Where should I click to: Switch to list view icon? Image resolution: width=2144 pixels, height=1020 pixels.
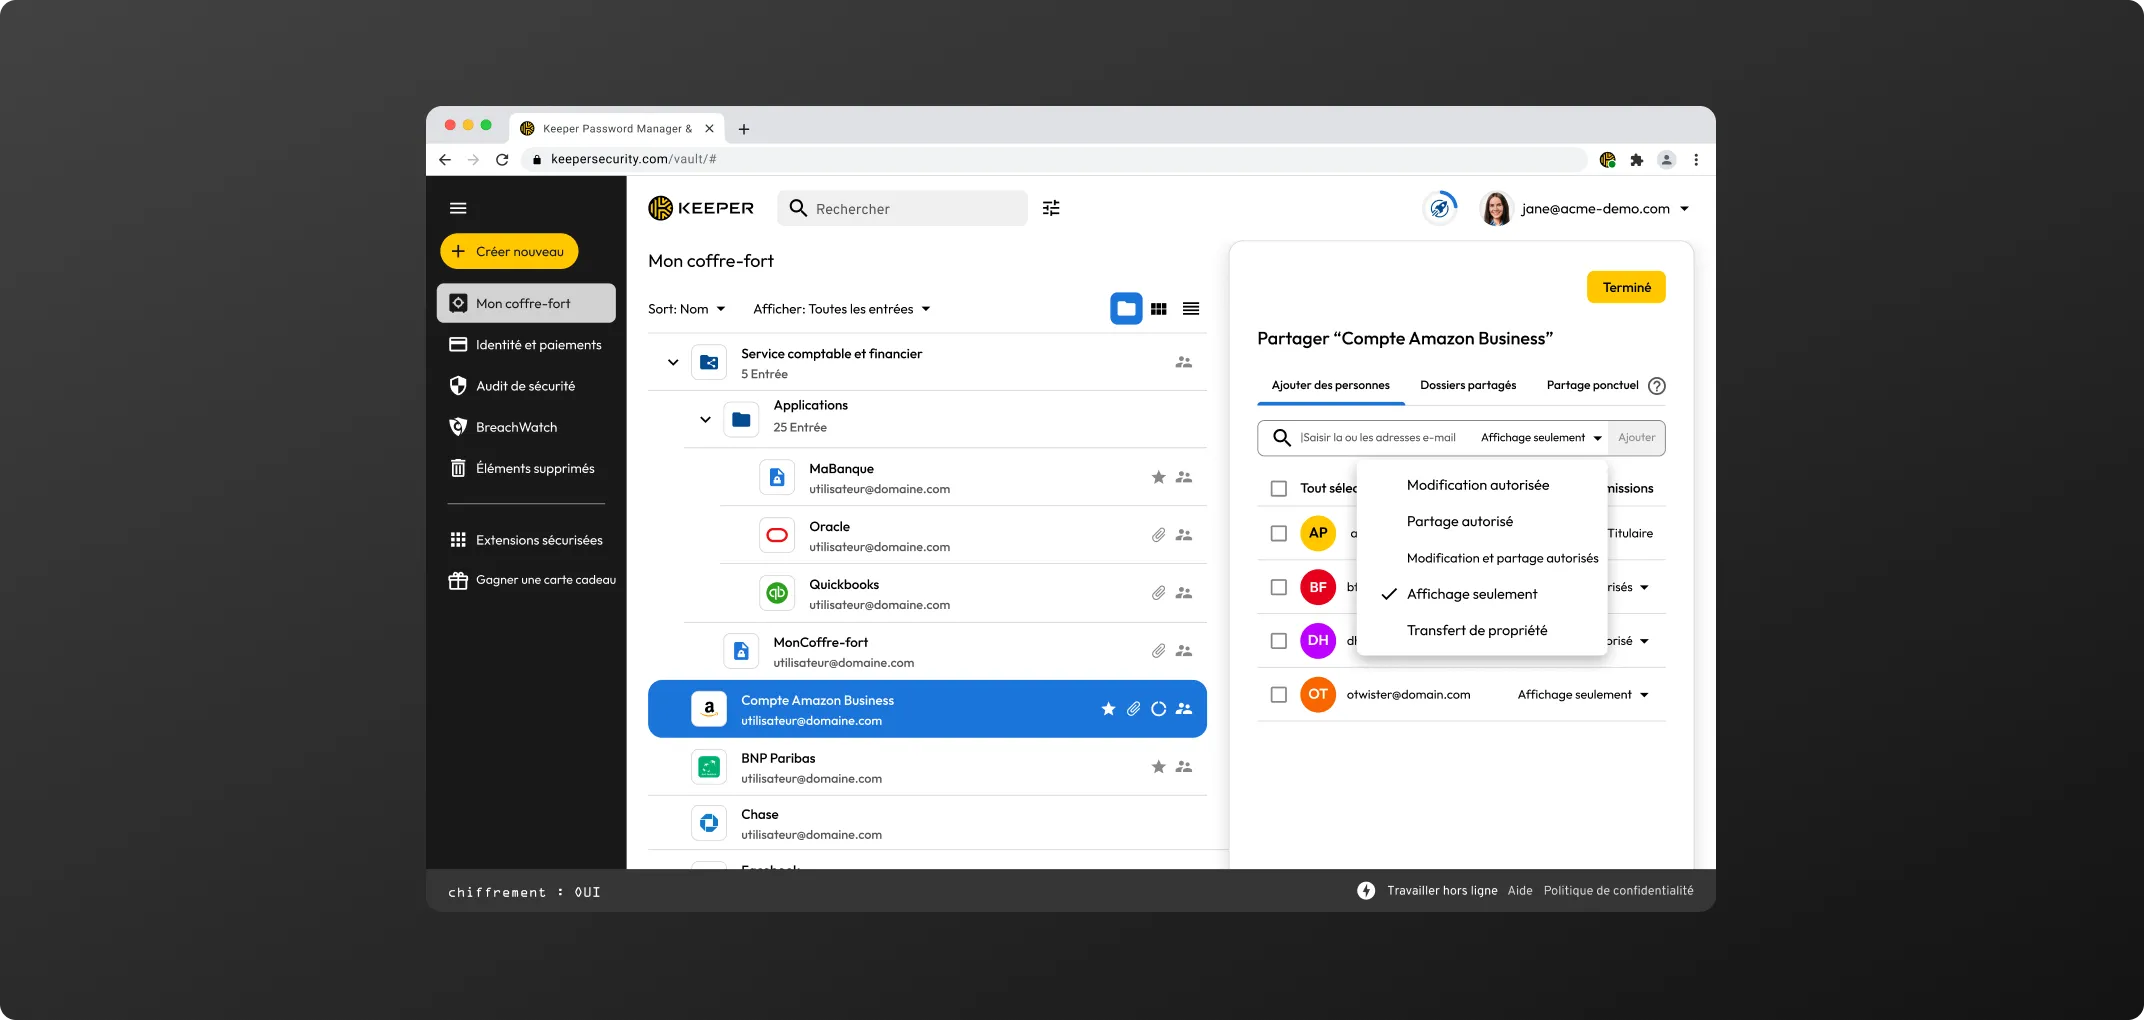1191,309
